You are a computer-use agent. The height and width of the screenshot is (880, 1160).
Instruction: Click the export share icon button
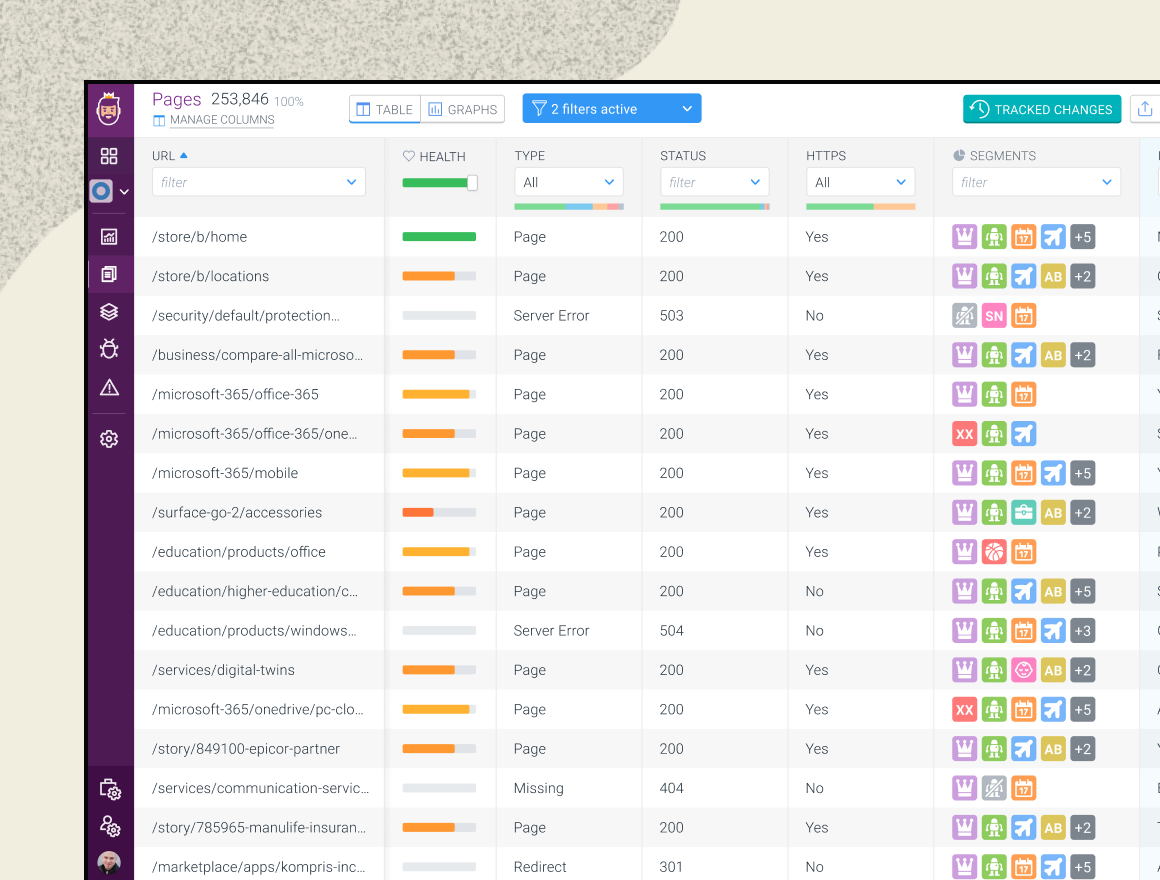tap(1145, 109)
